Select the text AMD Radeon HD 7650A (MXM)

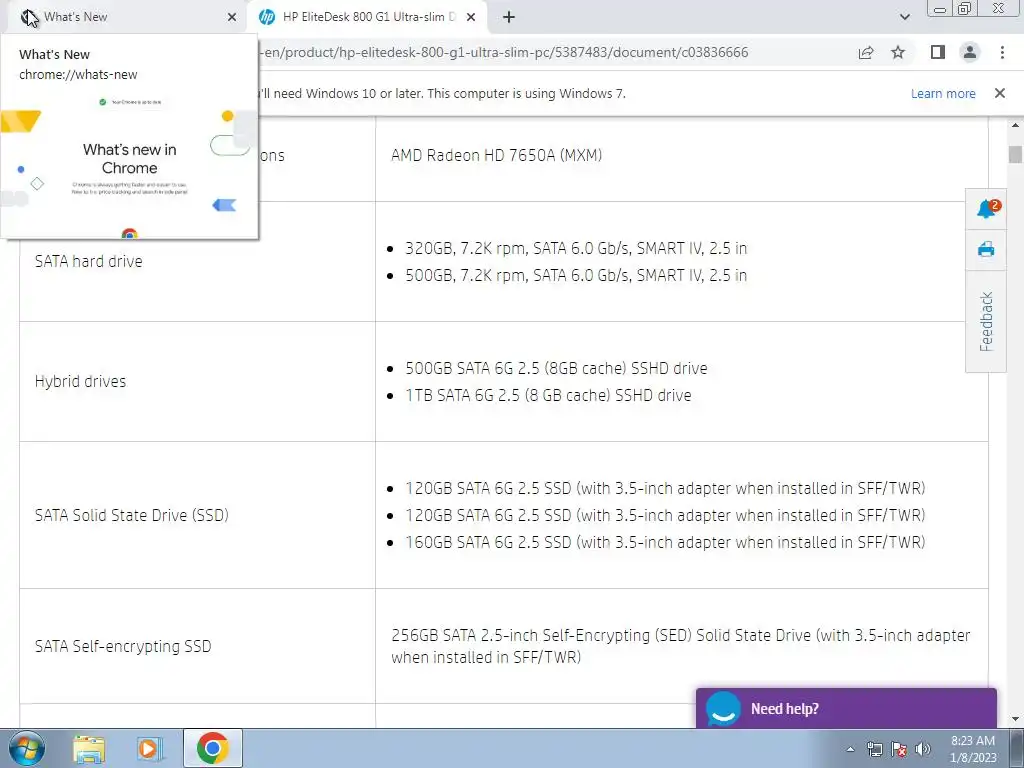click(496, 155)
